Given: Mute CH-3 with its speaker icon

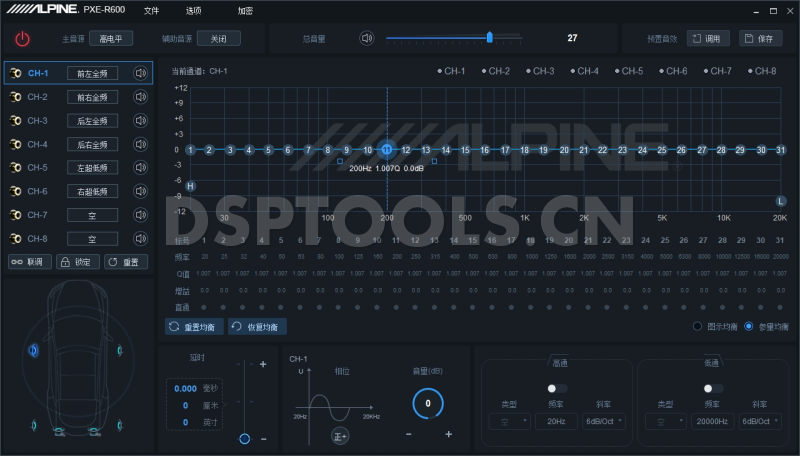Looking at the screenshot, I should point(140,120).
